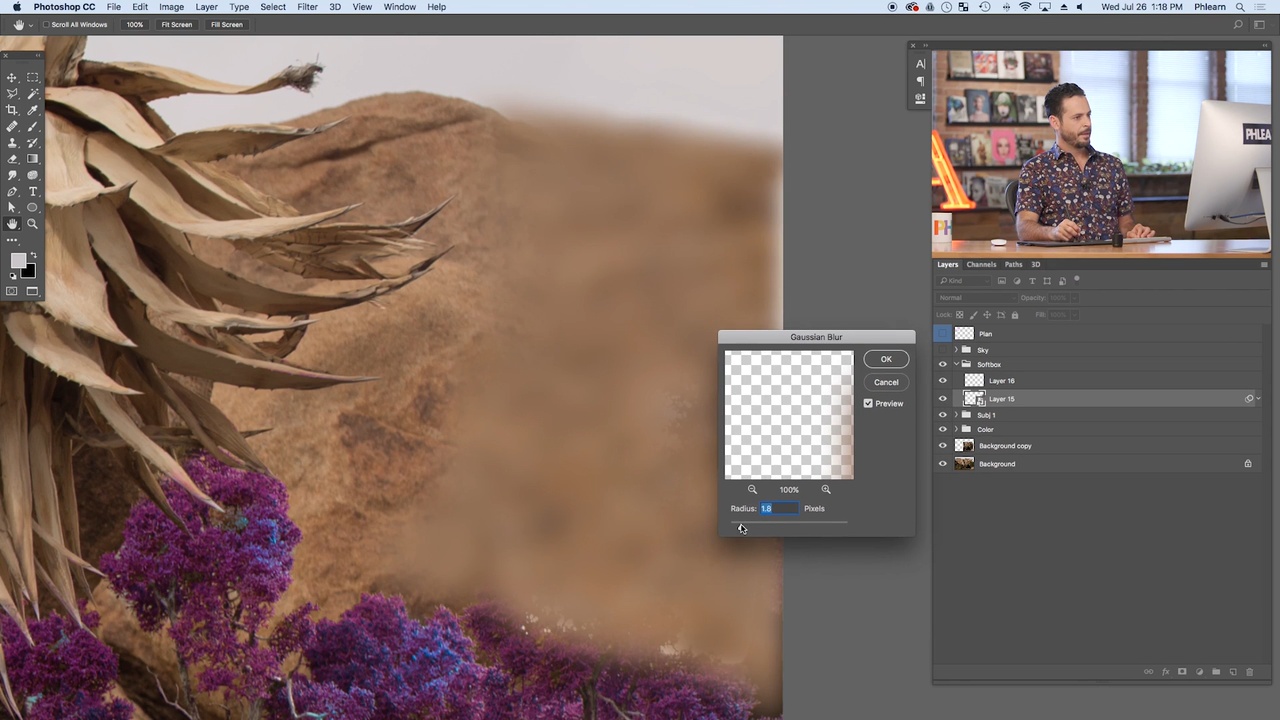Confirm Gaussian Blur with OK
The image size is (1280, 720).
click(x=886, y=359)
